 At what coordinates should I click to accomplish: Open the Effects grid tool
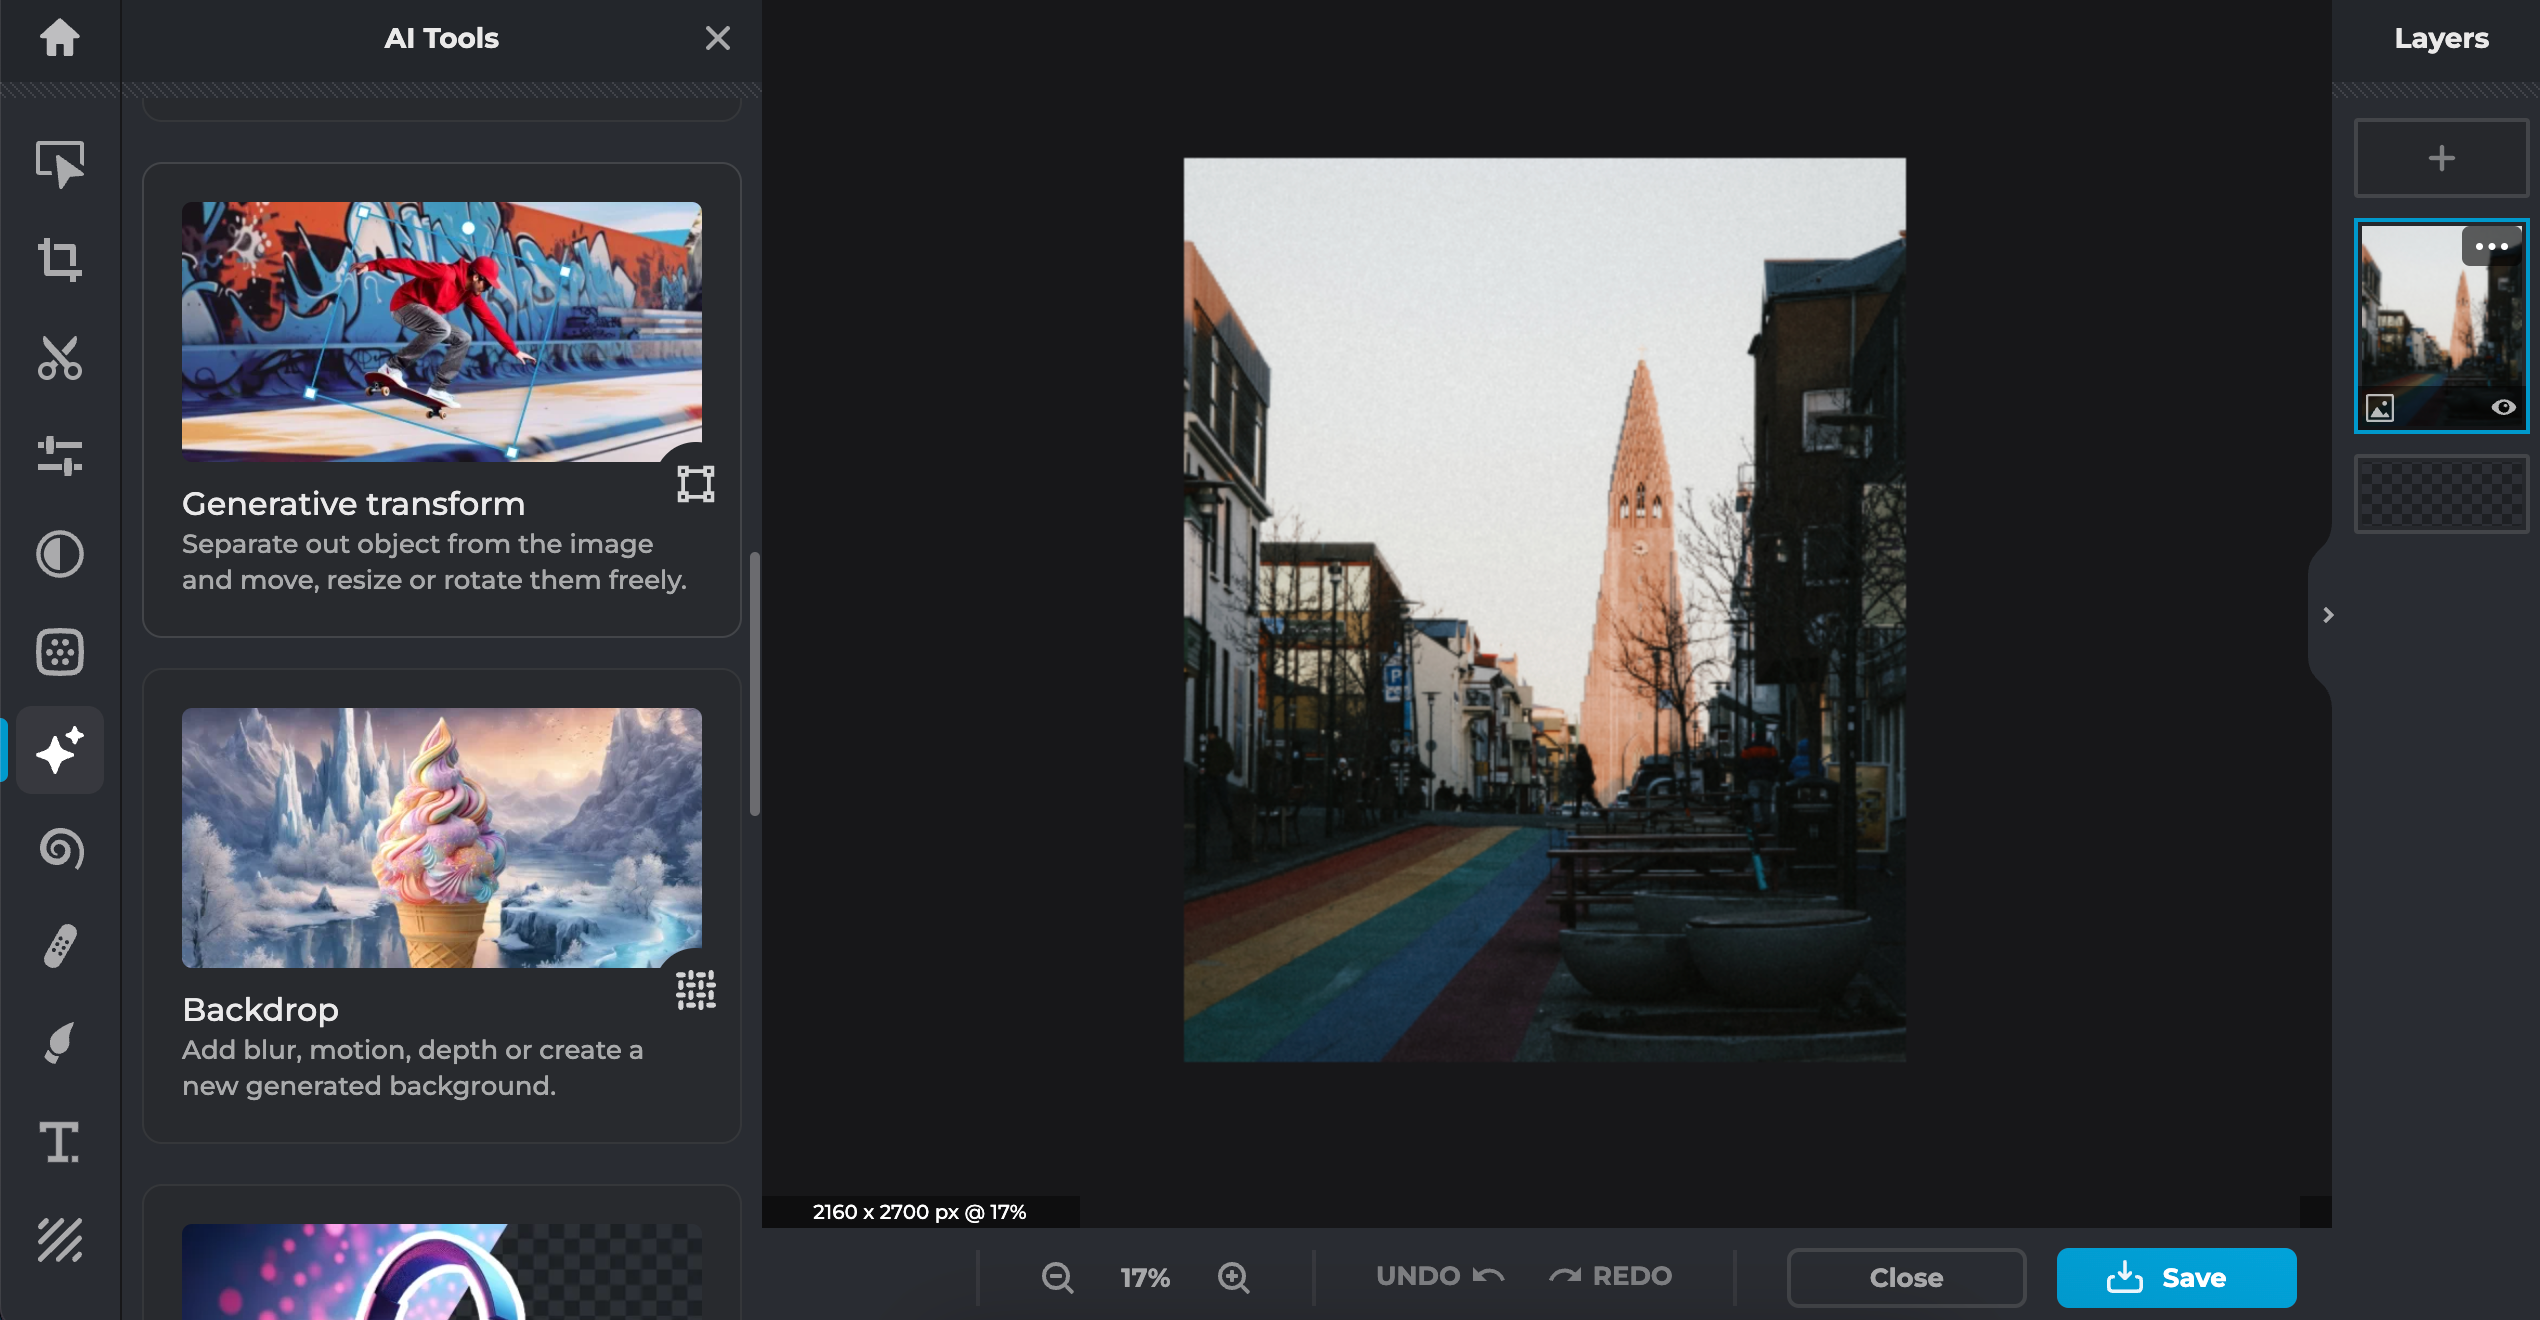click(x=60, y=652)
